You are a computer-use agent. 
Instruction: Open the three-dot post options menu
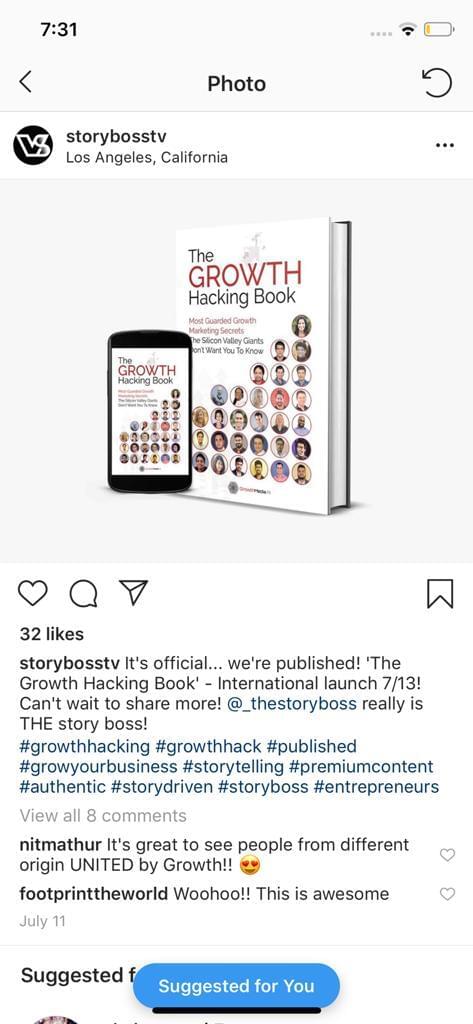click(444, 145)
